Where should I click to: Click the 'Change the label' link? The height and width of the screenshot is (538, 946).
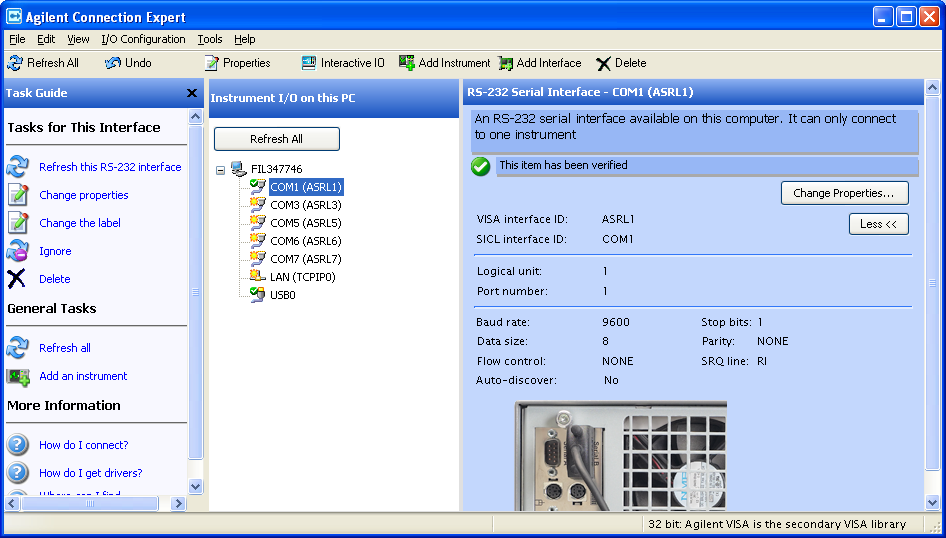[x=80, y=223]
